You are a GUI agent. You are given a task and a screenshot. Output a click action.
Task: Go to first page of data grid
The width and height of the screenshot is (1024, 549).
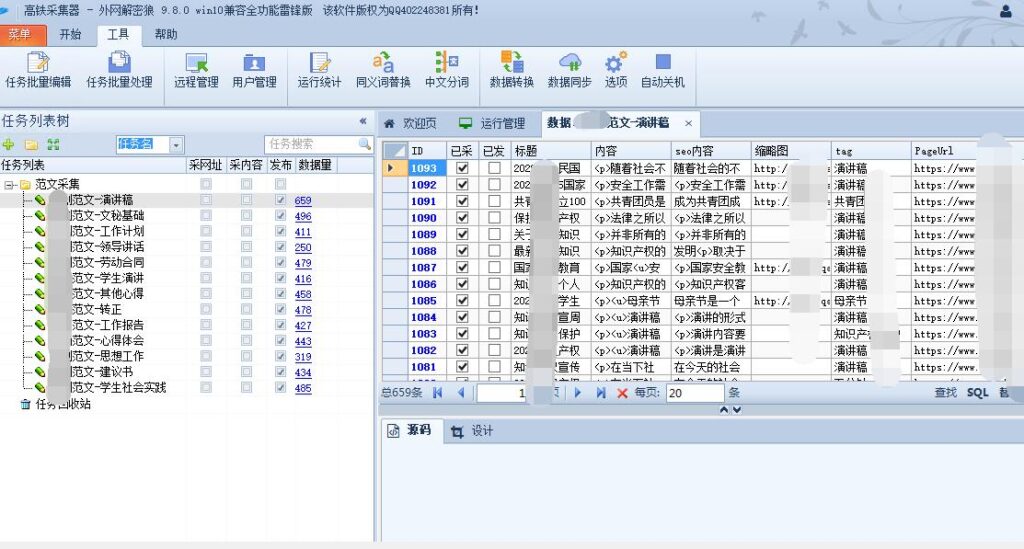(438, 392)
